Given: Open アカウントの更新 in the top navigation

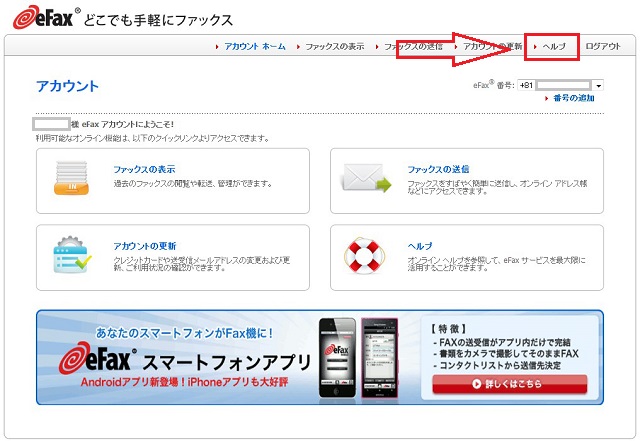Looking at the screenshot, I should tap(492, 47).
